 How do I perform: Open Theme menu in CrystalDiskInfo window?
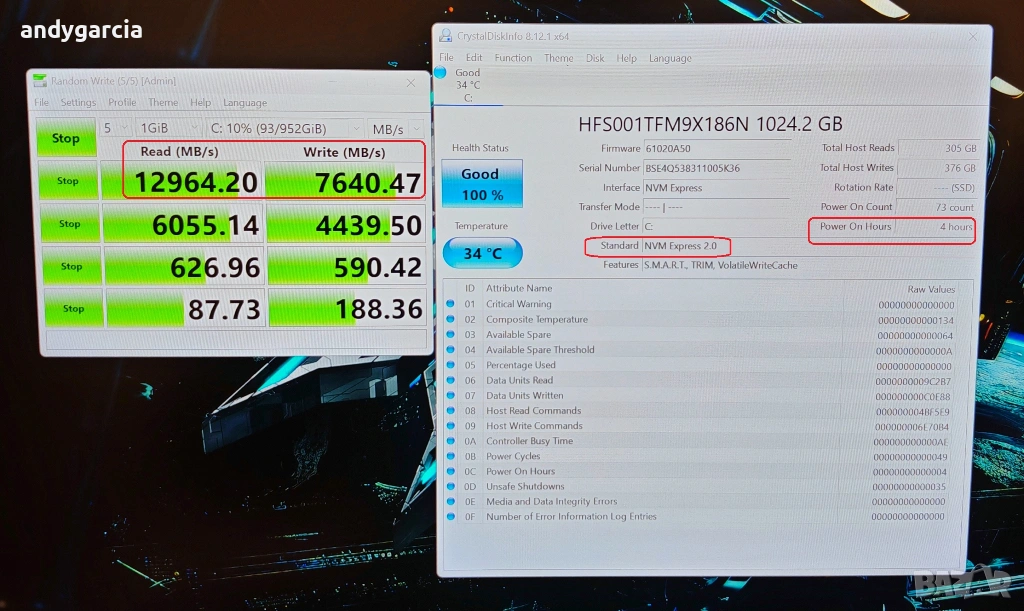558,58
